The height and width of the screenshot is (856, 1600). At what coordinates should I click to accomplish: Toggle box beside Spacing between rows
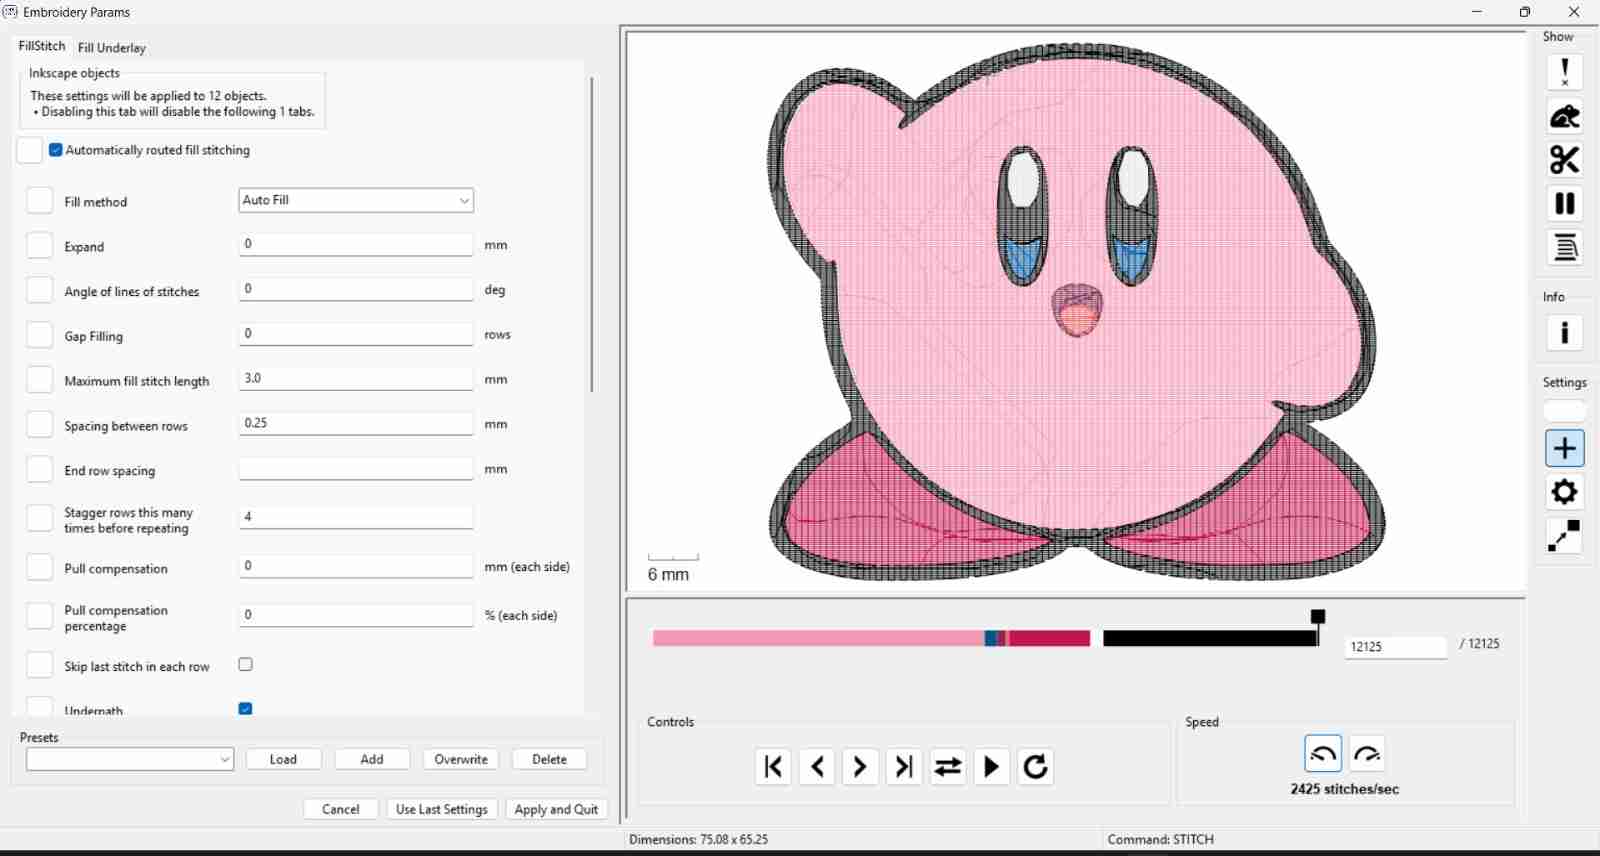[40, 425]
